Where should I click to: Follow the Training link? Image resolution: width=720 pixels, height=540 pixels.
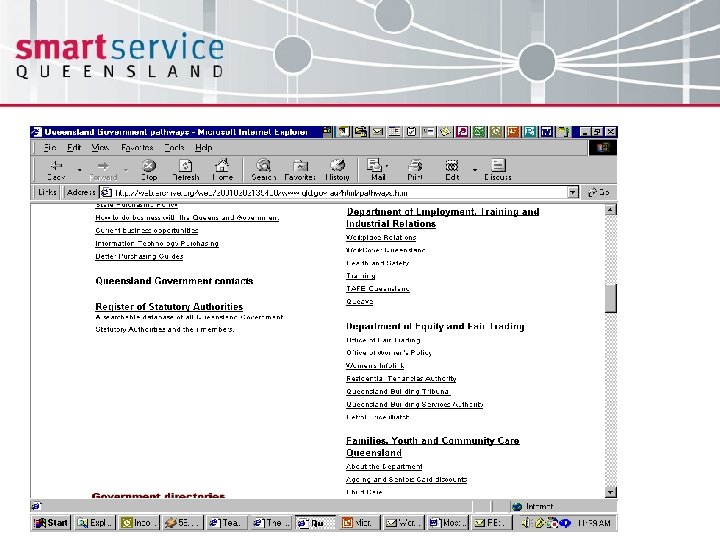(x=360, y=276)
